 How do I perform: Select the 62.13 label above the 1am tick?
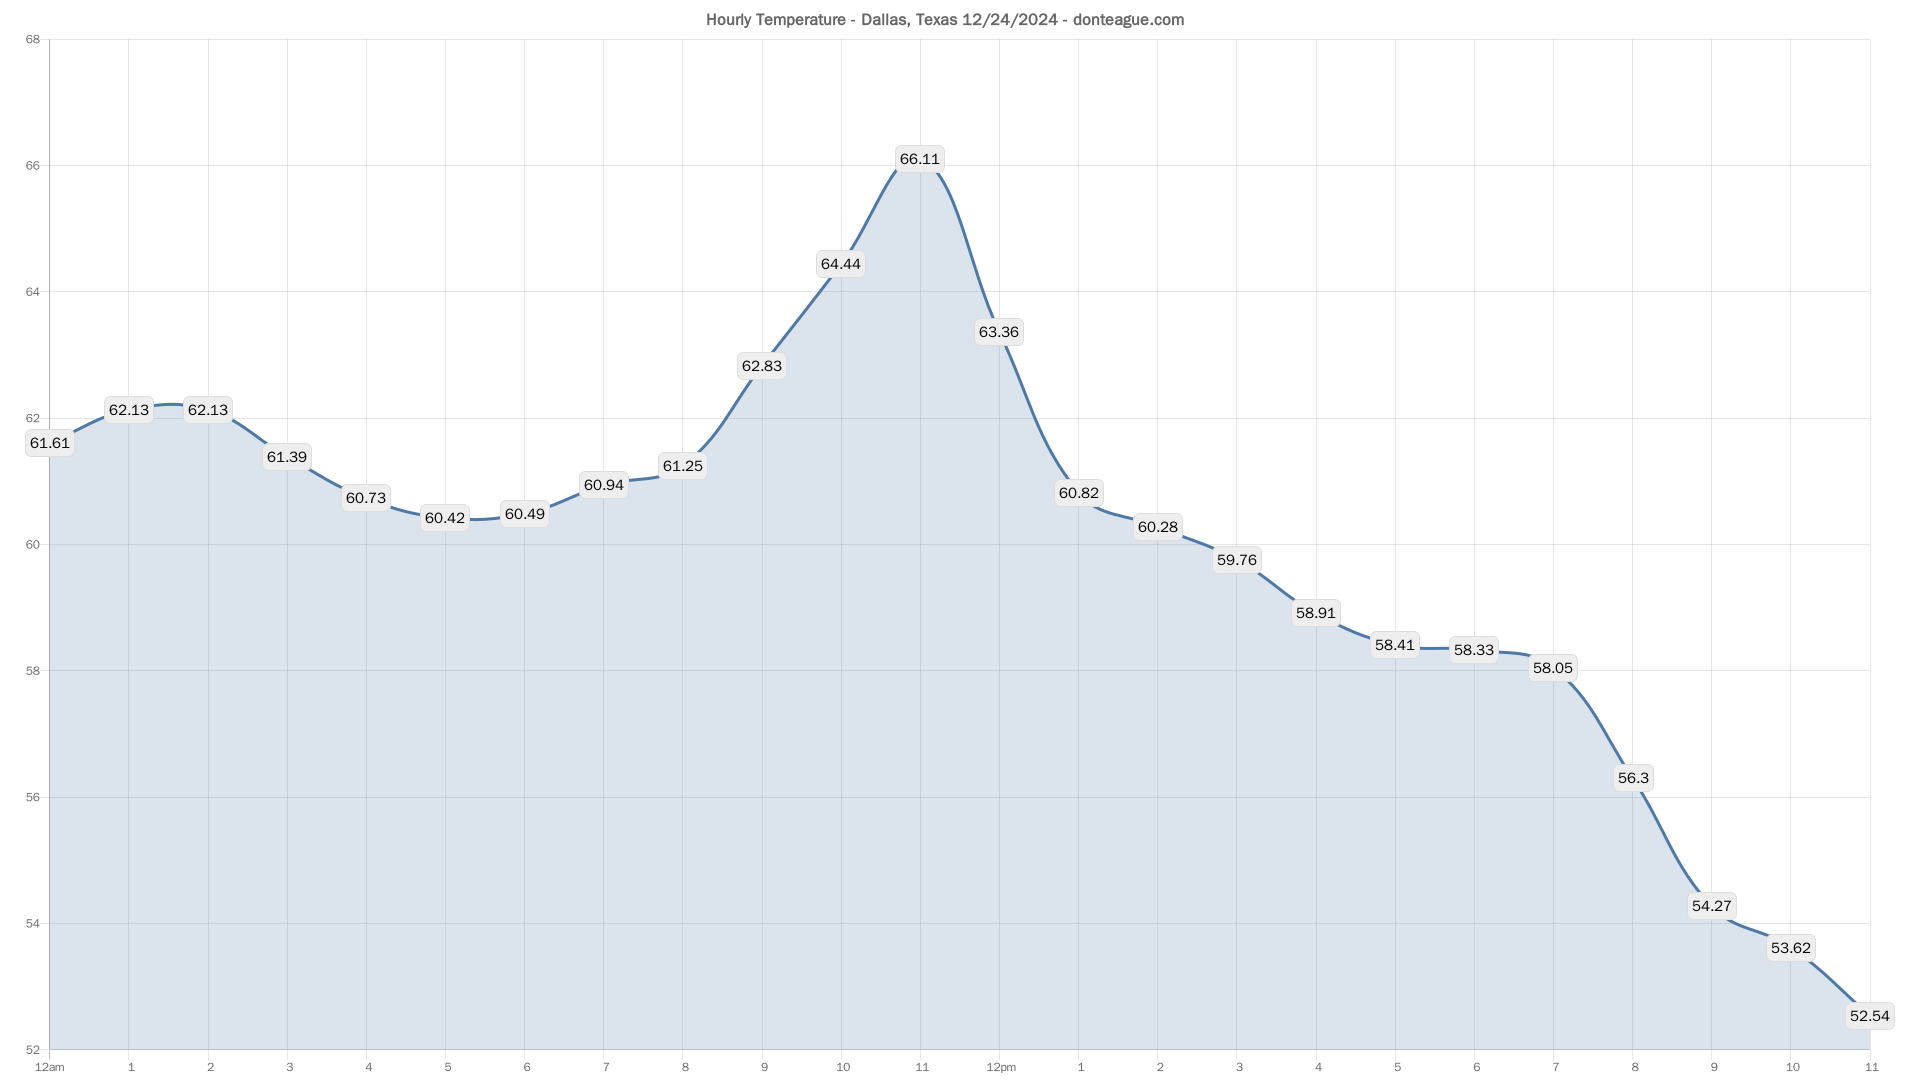click(129, 410)
